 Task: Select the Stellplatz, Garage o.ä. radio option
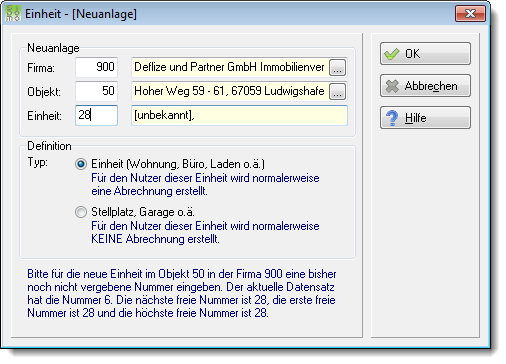81,212
